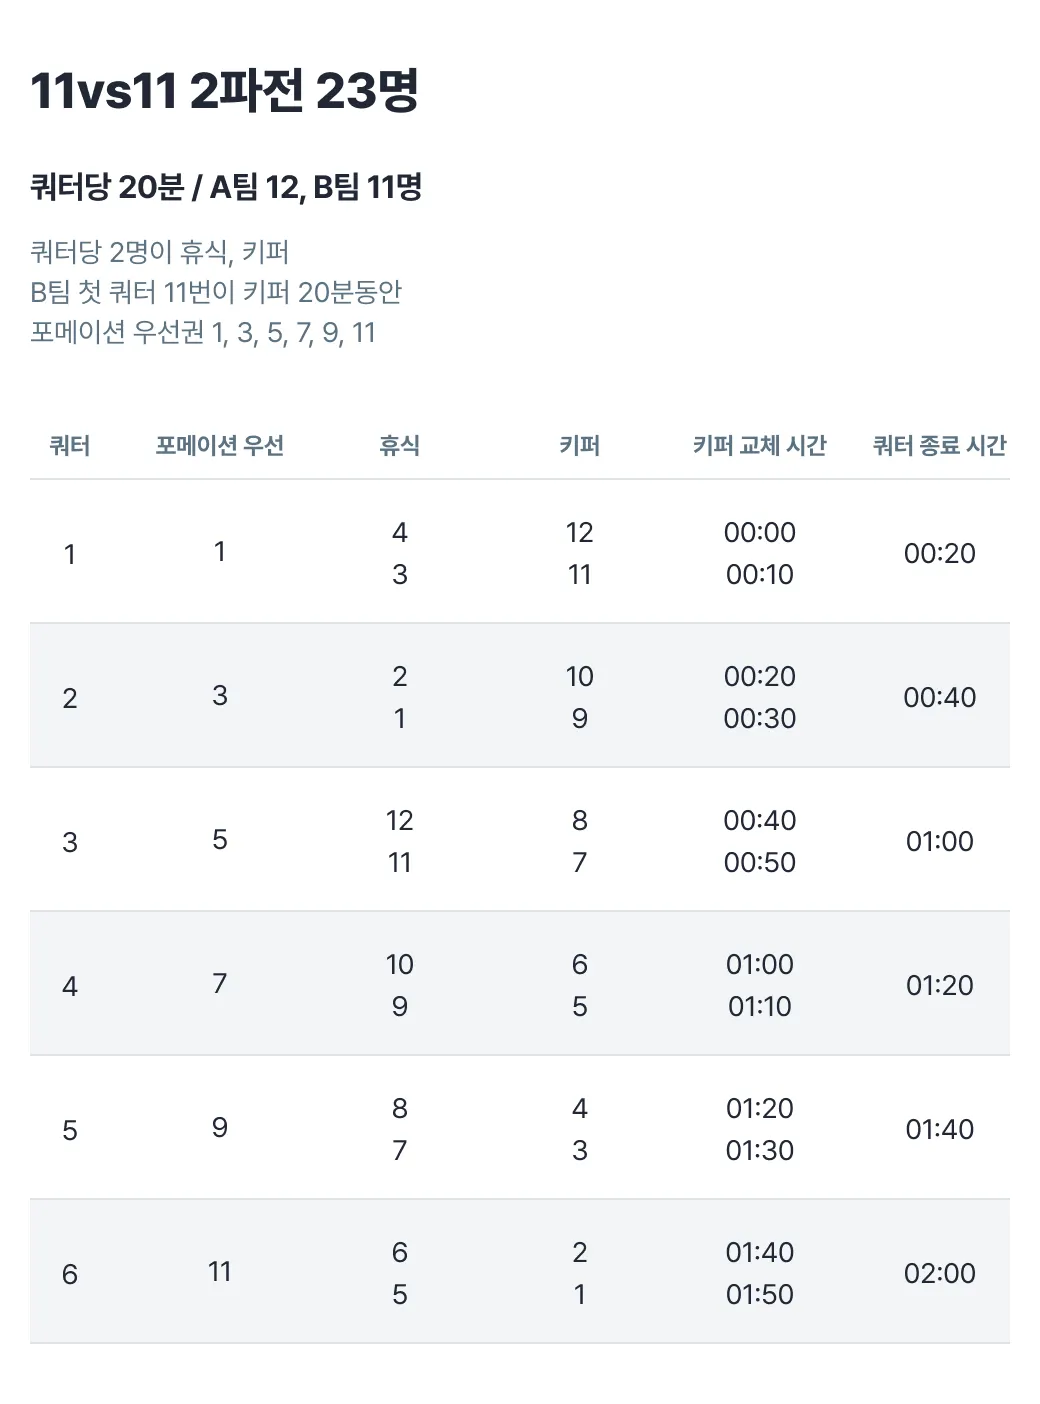Screen dimensions: 1040x1404
Task: Click the 00:40 quarter end time
Action: tap(939, 698)
